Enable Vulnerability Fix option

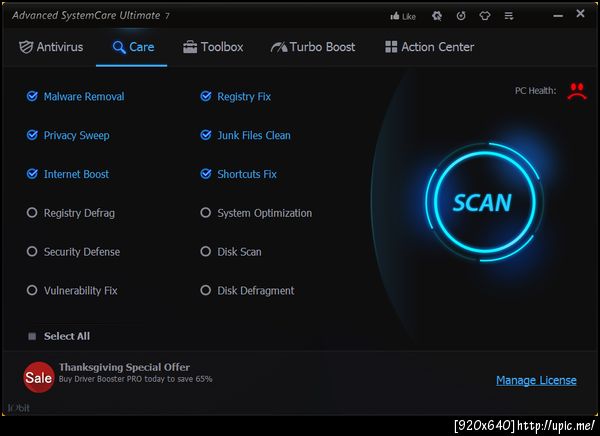coord(32,290)
